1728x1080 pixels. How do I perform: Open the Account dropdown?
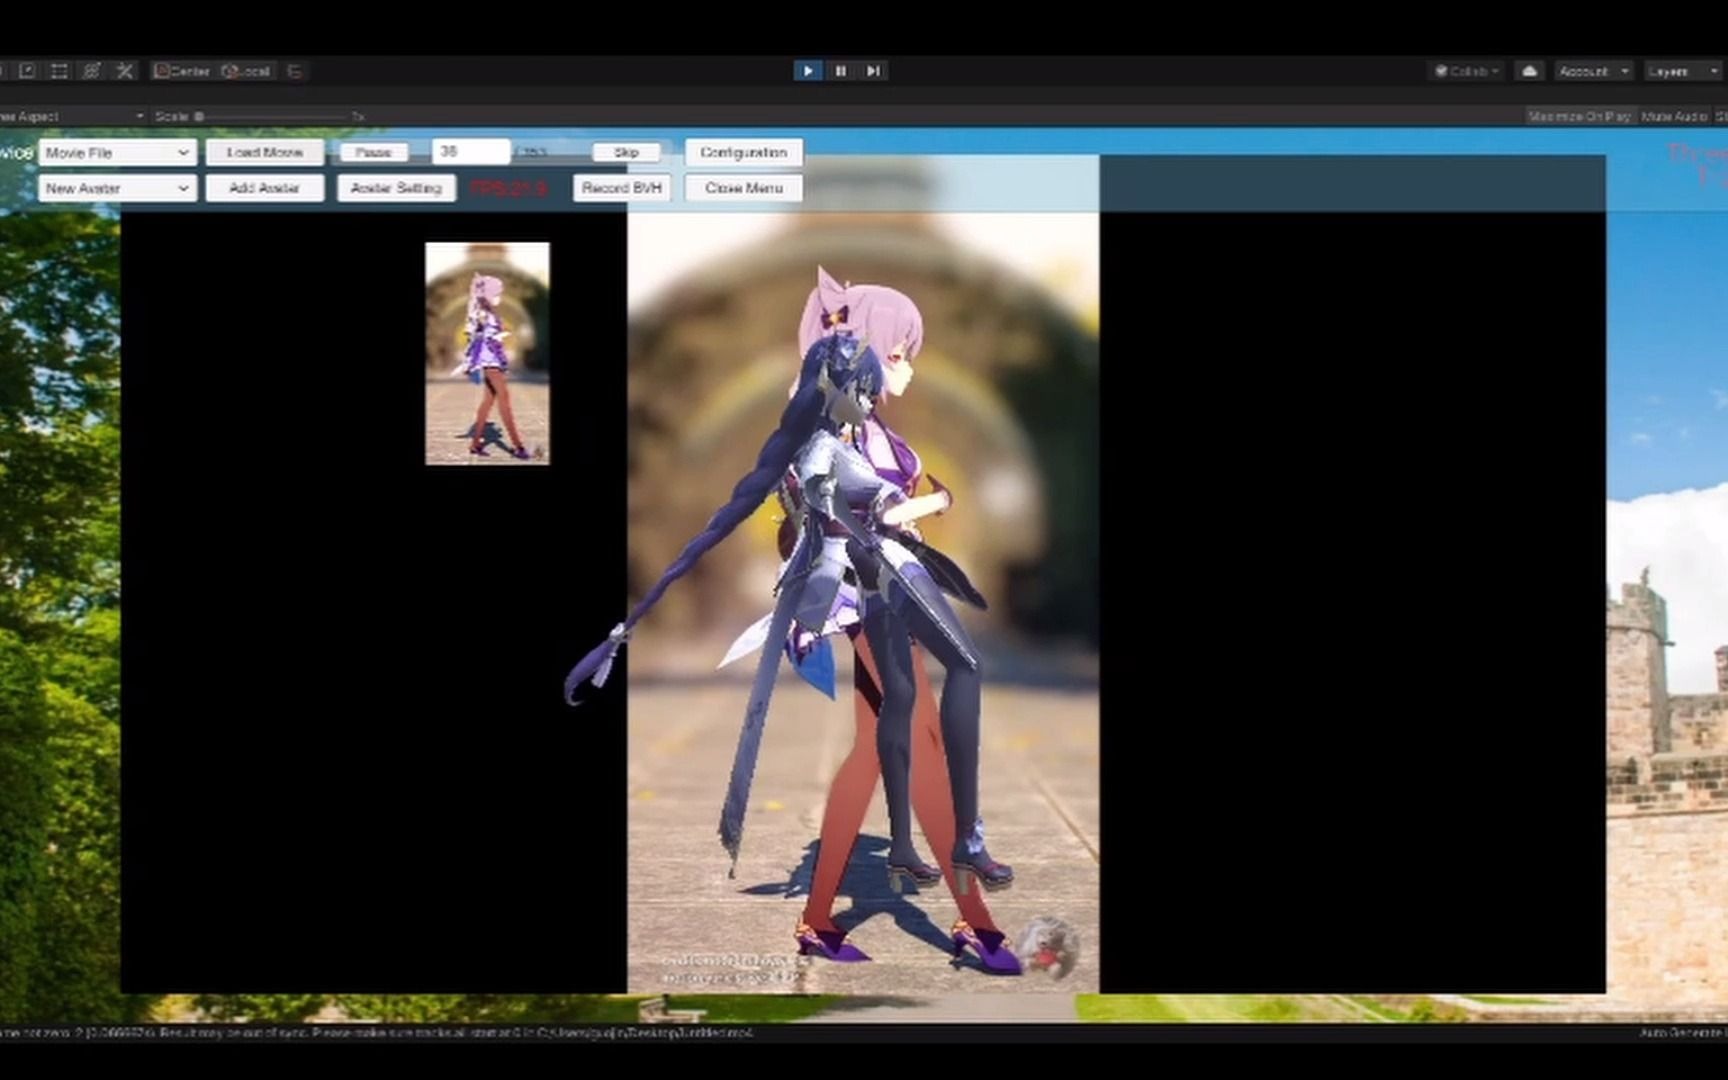click(1594, 71)
